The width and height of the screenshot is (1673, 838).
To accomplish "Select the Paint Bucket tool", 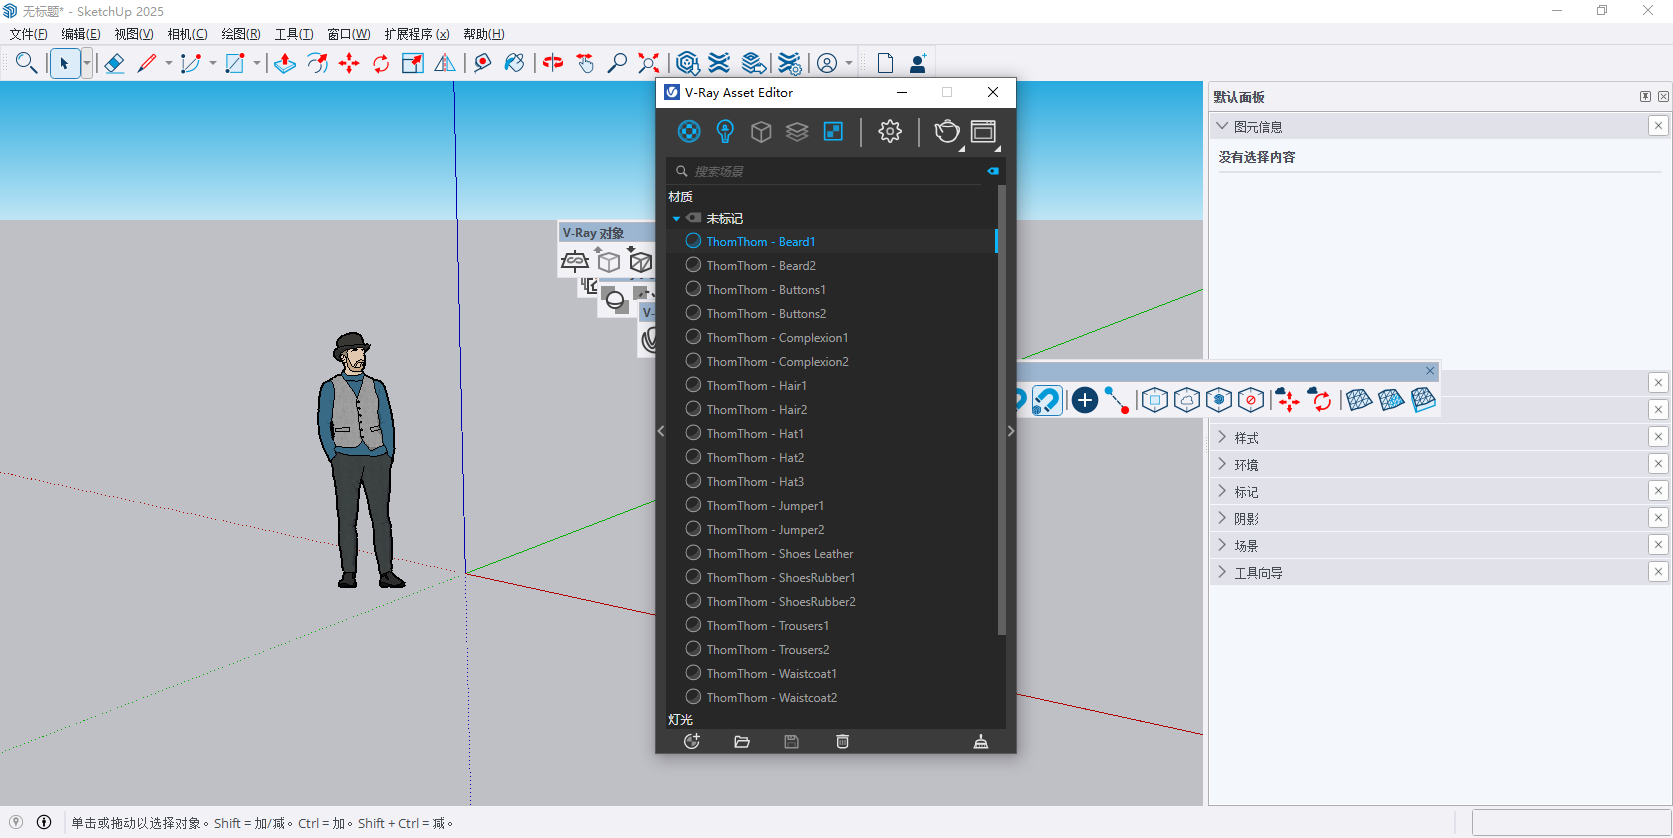I will (514, 63).
